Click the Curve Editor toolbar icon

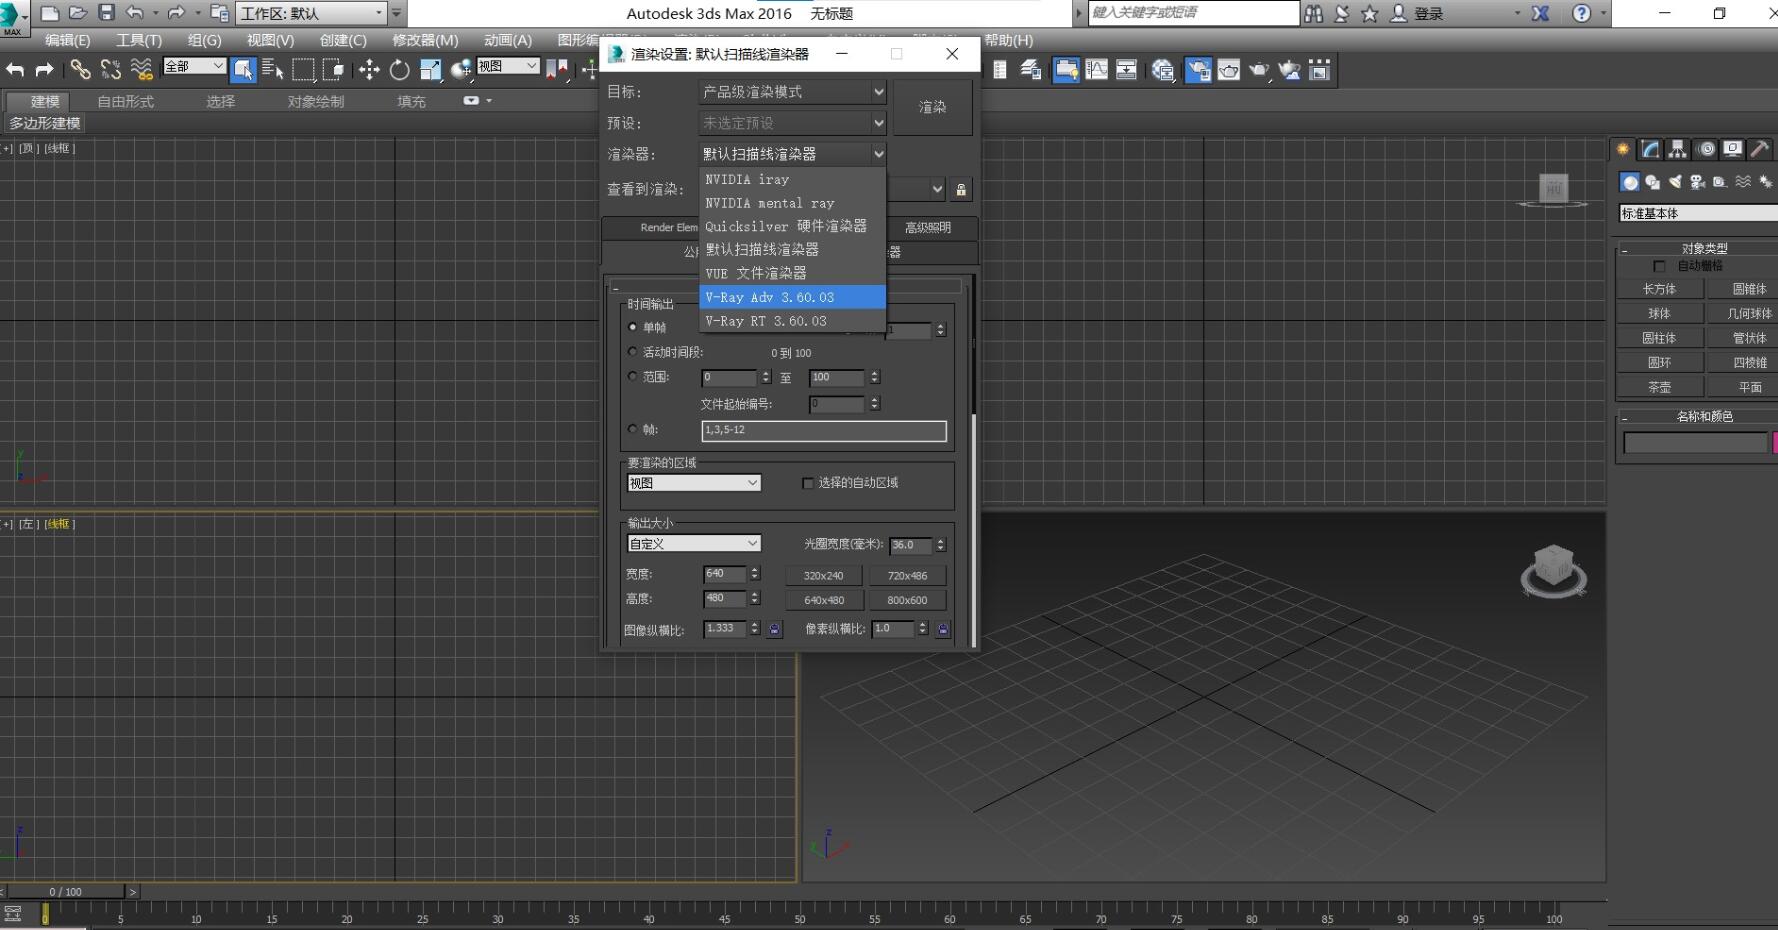pyautogui.click(x=1097, y=70)
